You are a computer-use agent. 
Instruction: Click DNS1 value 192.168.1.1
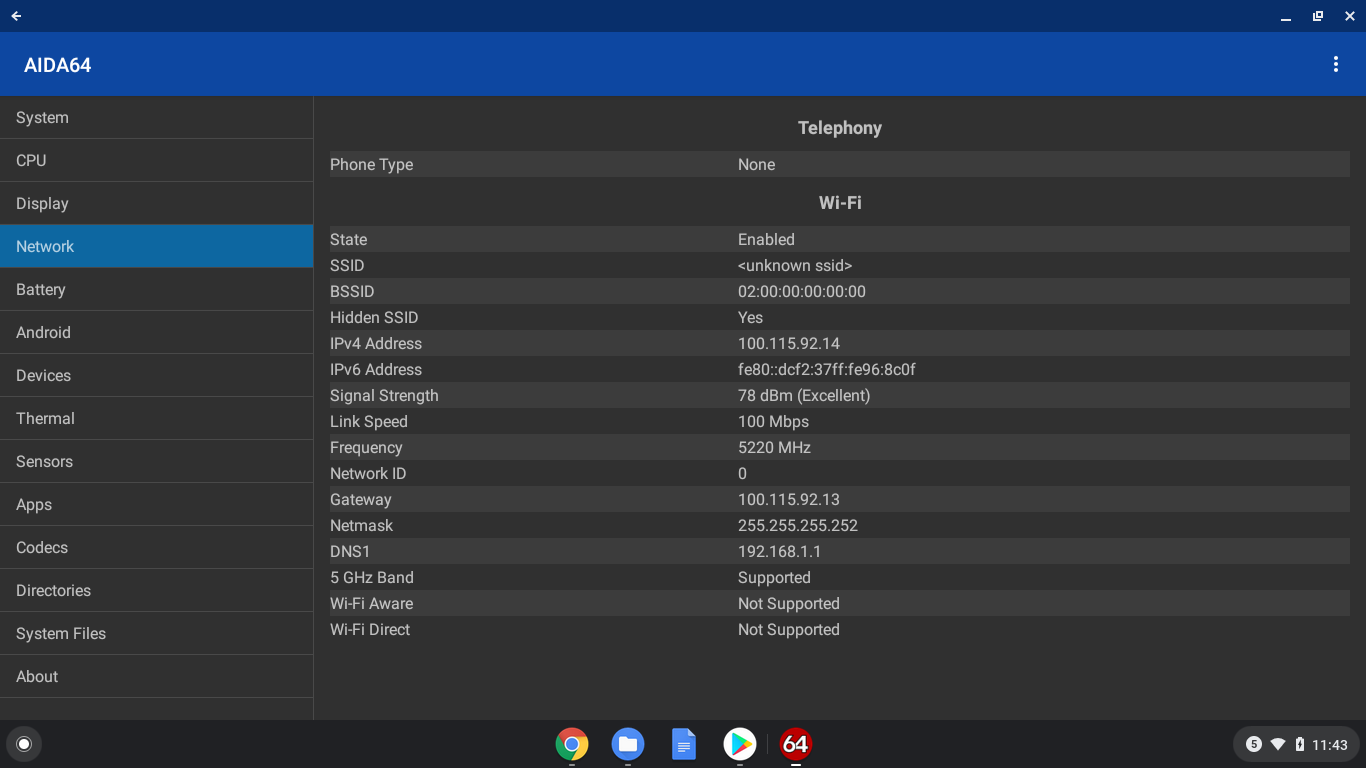coord(780,551)
